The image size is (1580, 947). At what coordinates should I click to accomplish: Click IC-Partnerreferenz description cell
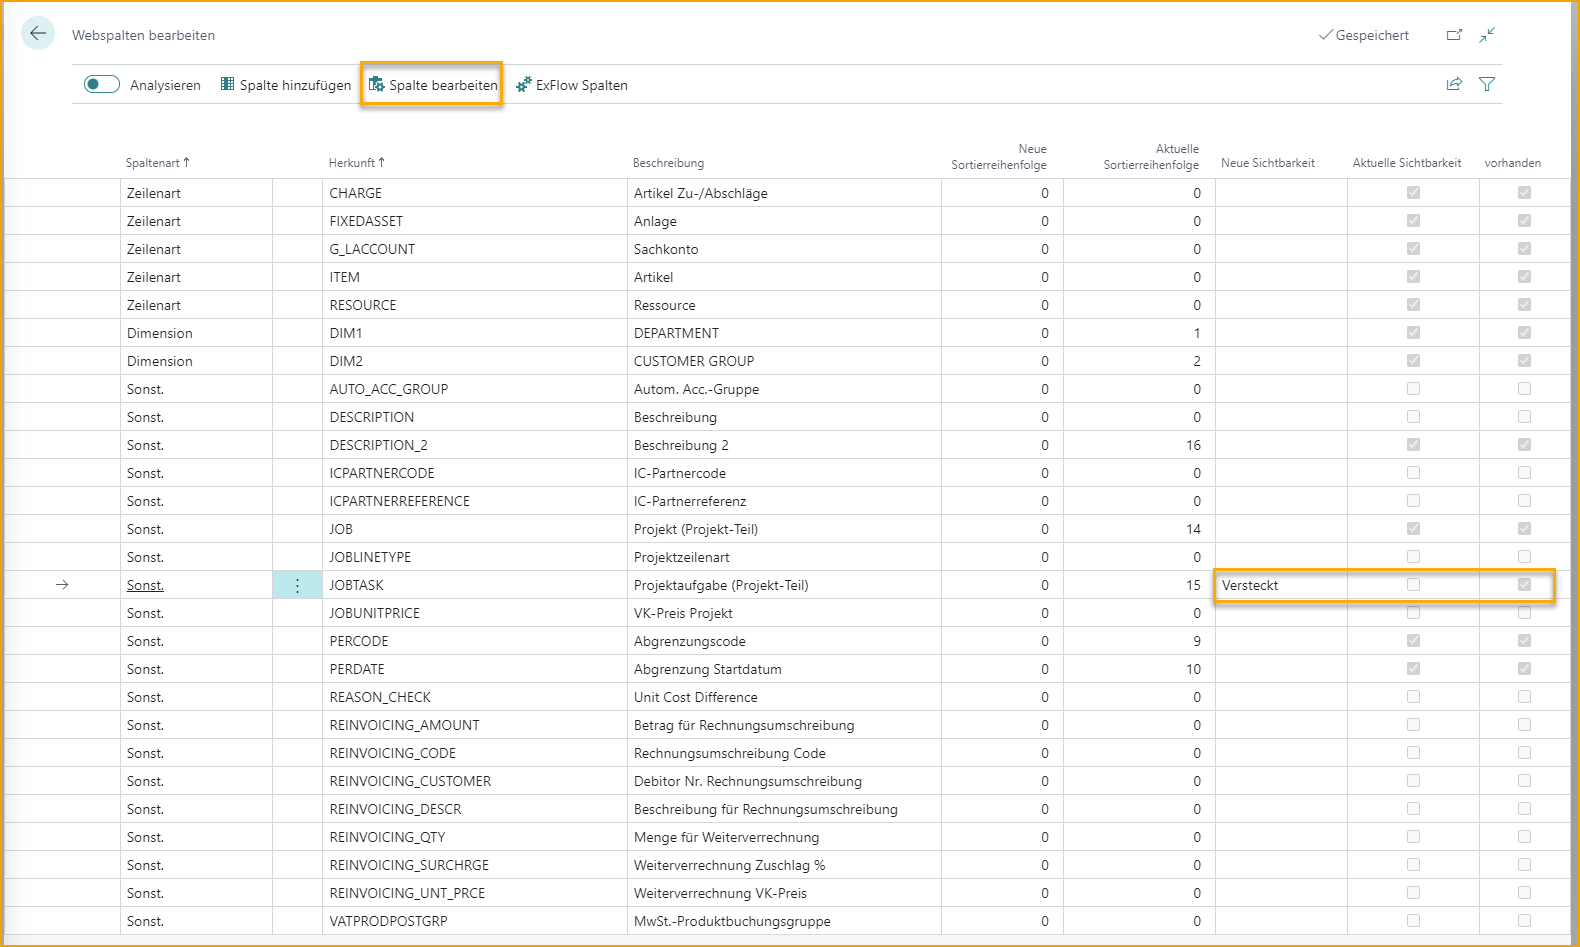pyautogui.click(x=784, y=501)
